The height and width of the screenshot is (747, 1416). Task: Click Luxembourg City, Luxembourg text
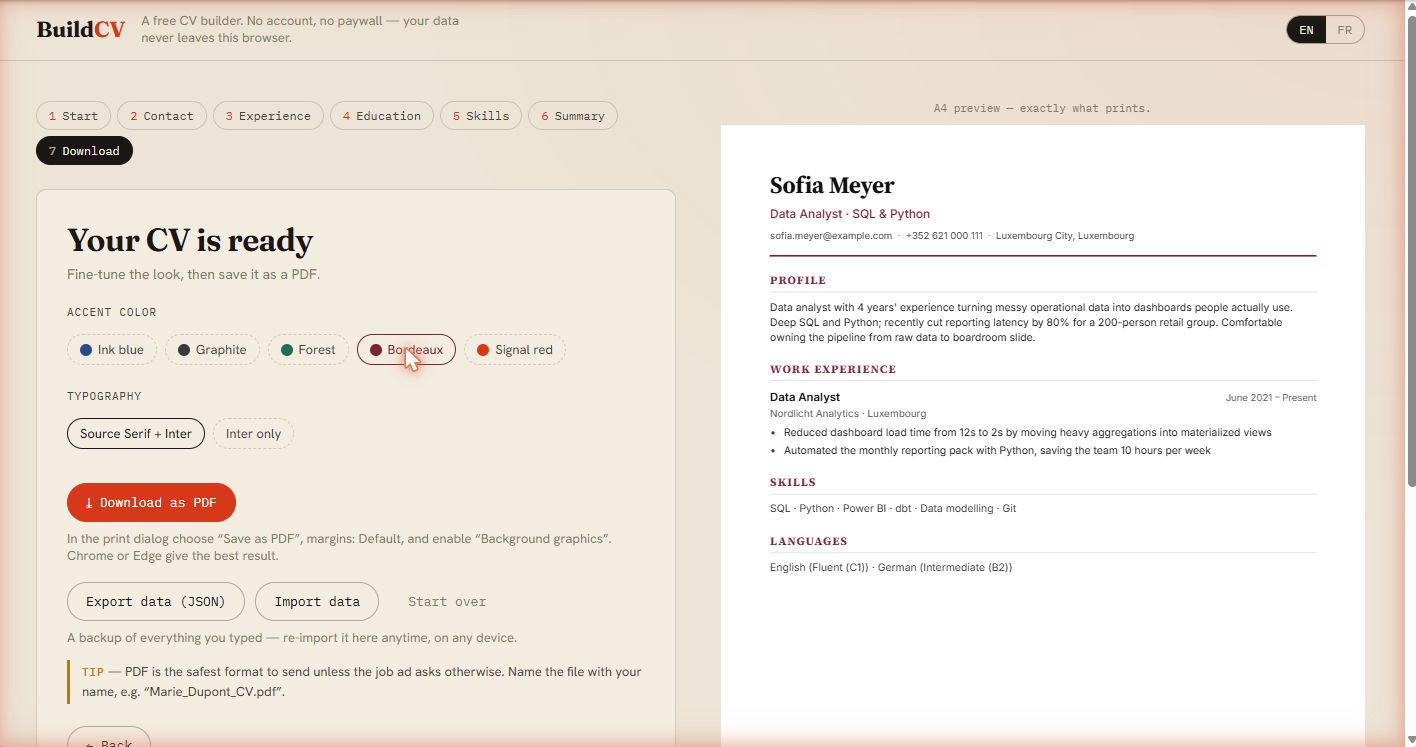(1065, 236)
